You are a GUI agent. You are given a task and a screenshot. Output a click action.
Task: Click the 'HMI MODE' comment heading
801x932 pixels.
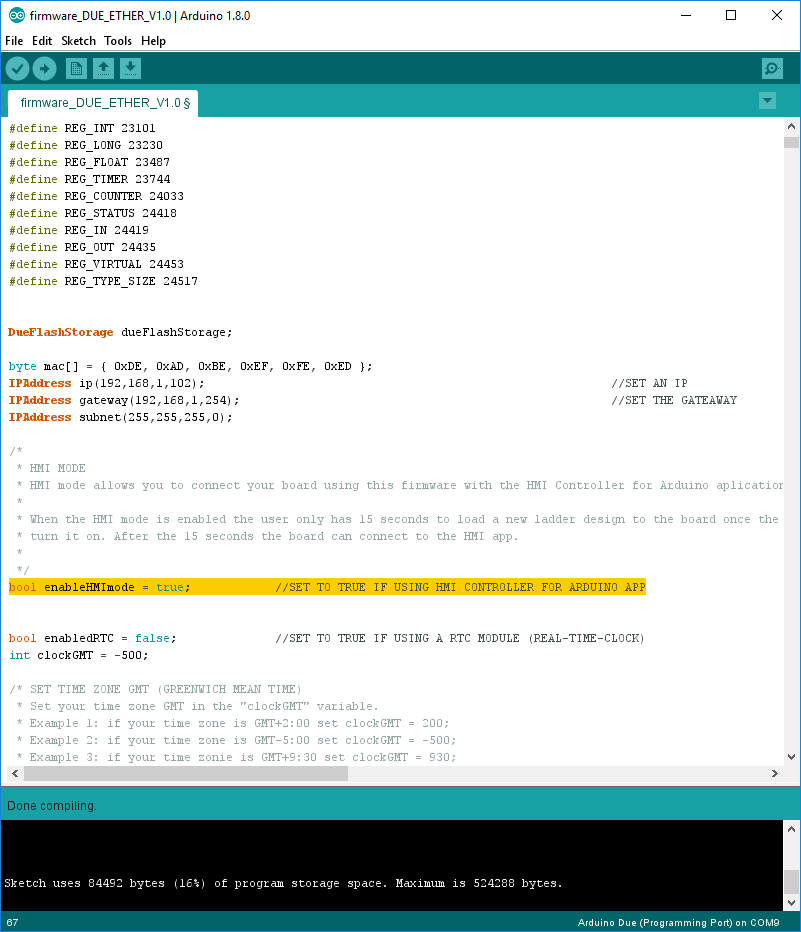(57, 468)
